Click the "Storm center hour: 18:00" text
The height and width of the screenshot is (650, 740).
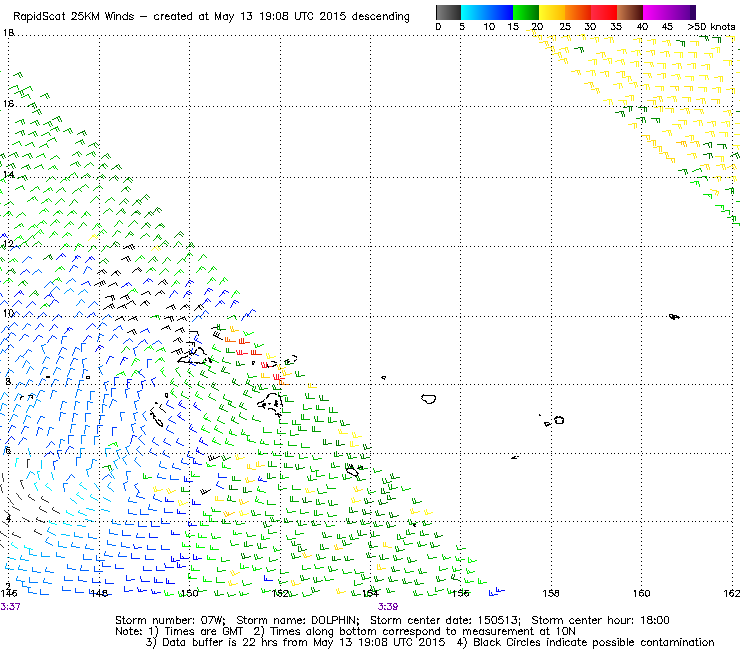click(600, 620)
